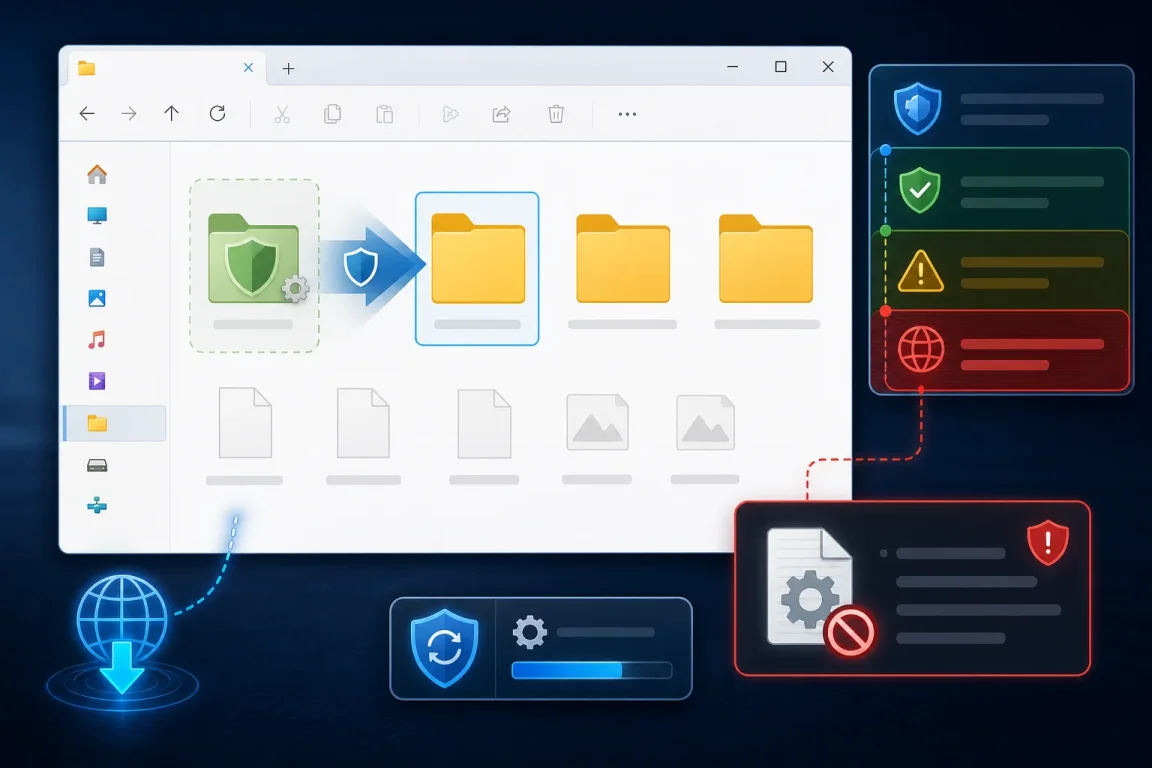This screenshot has height=768, width=1152.
Task: Open Desktop monitor icon in sidebar
Action: tap(97, 215)
